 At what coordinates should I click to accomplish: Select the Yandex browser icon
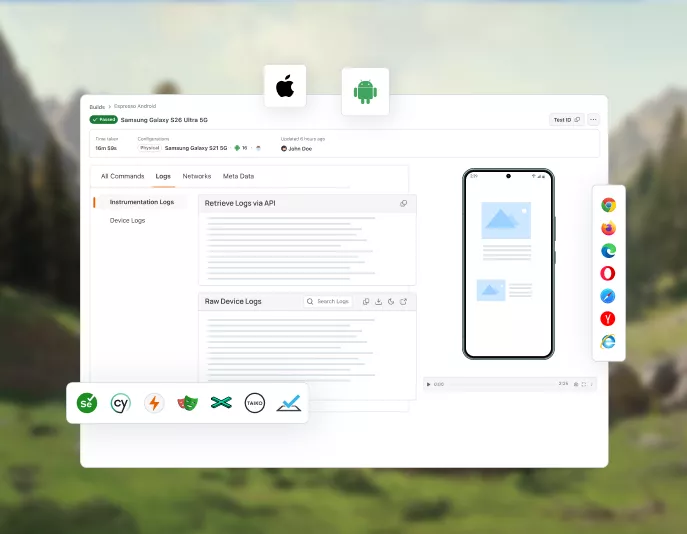tap(608, 318)
